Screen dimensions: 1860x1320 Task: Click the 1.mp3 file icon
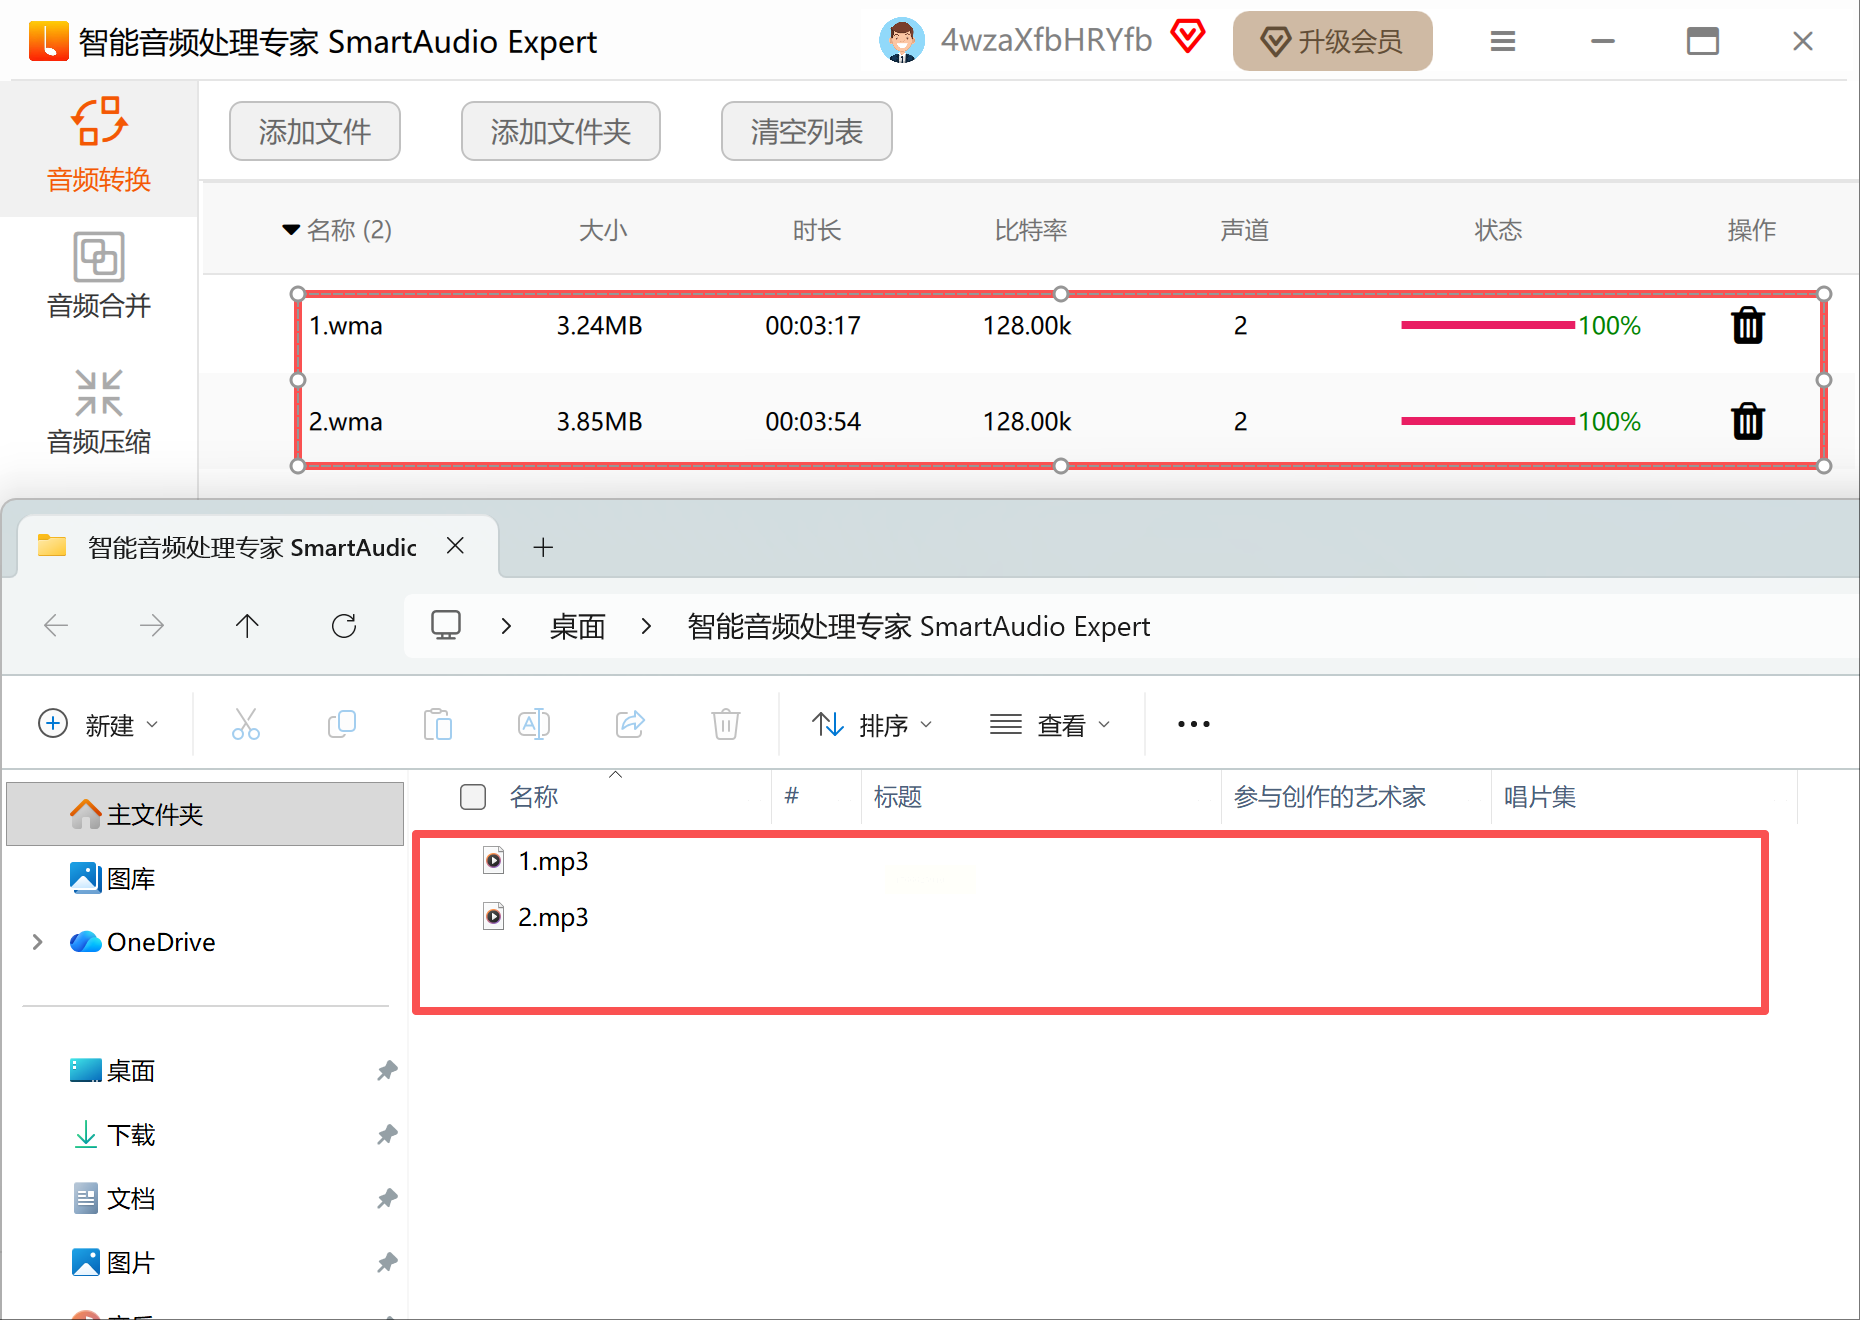tap(494, 860)
